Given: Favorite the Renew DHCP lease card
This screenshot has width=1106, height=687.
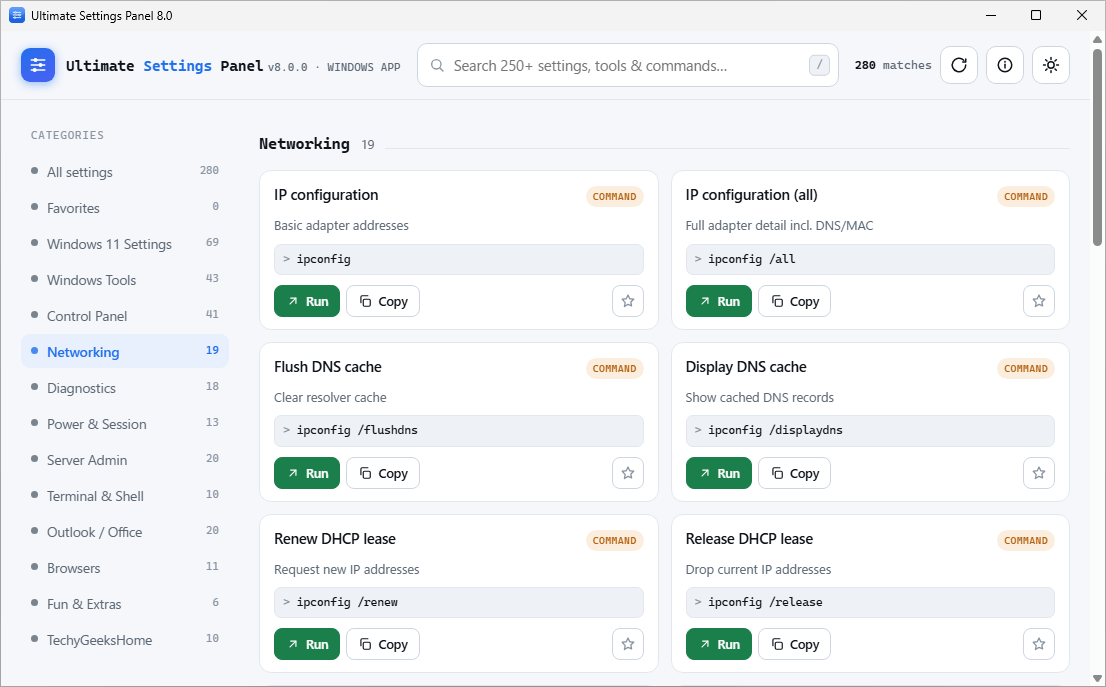Looking at the screenshot, I should tap(628, 644).
